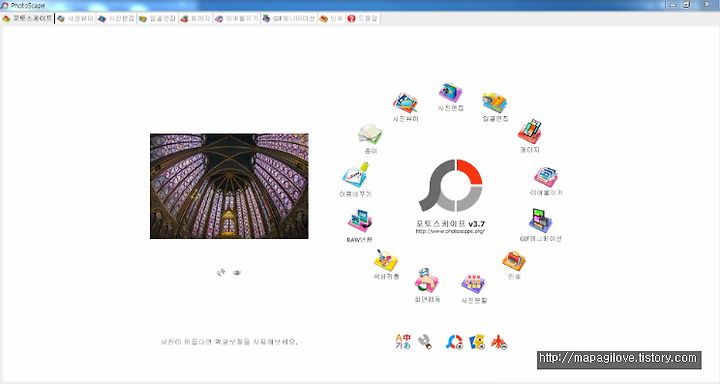Screen dimensions: 720x384
Task: Select the 페이지 icon in the circular menu
Action: pyautogui.click(x=529, y=132)
